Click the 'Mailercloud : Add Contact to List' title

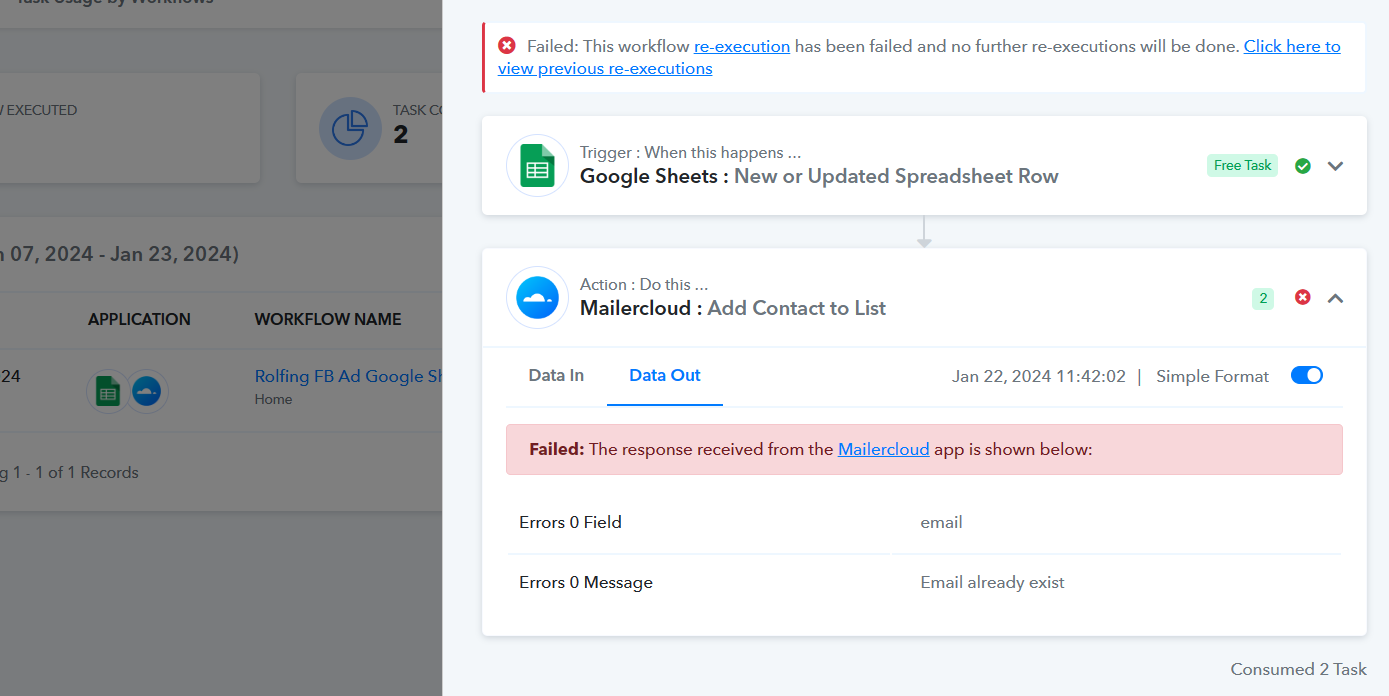click(x=733, y=308)
